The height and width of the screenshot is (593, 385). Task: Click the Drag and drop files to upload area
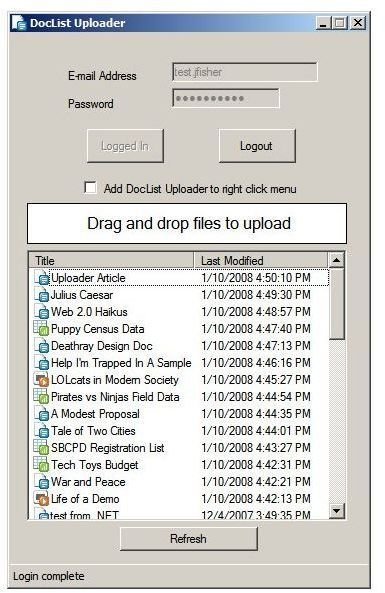click(187, 224)
